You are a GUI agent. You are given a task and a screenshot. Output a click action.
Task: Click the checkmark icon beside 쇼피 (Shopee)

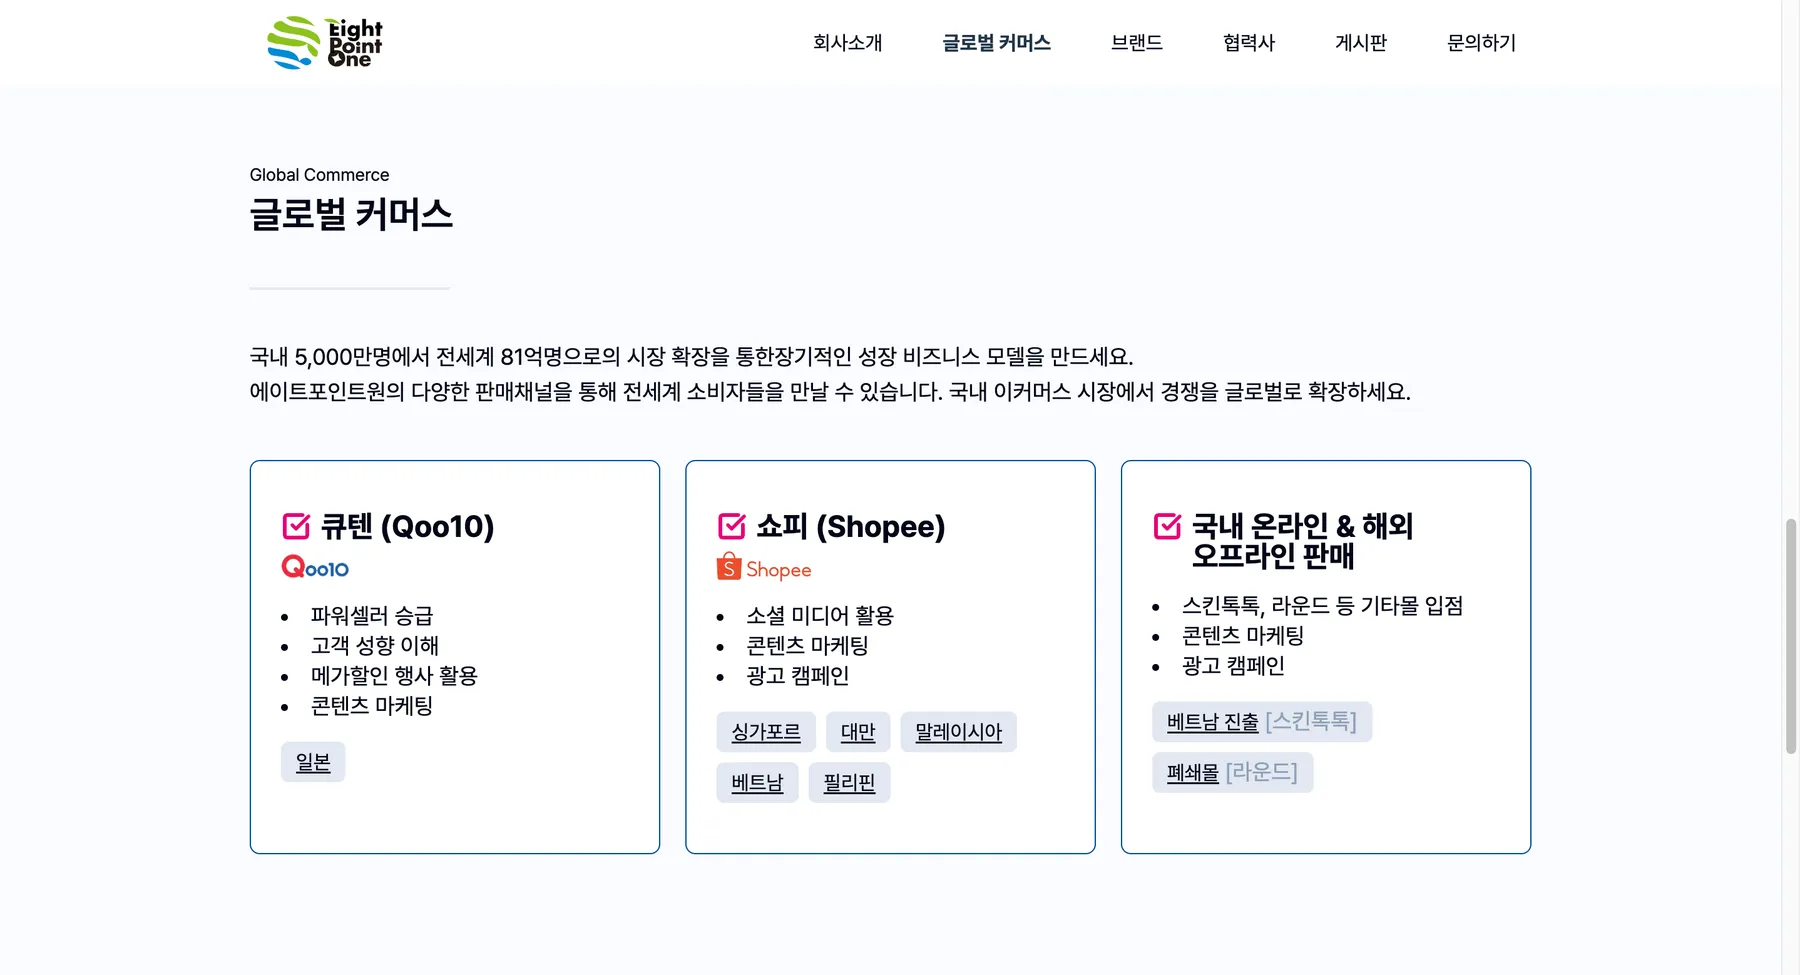click(732, 526)
